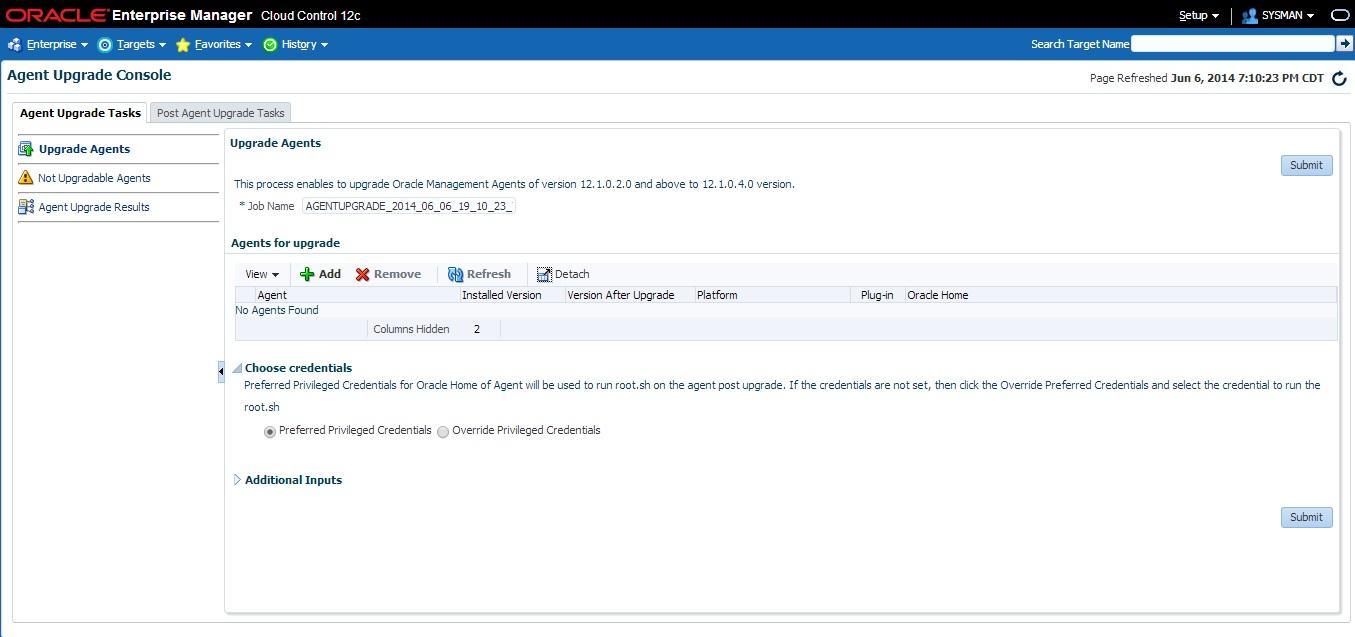Refresh the page using the refresh icon

1339,78
